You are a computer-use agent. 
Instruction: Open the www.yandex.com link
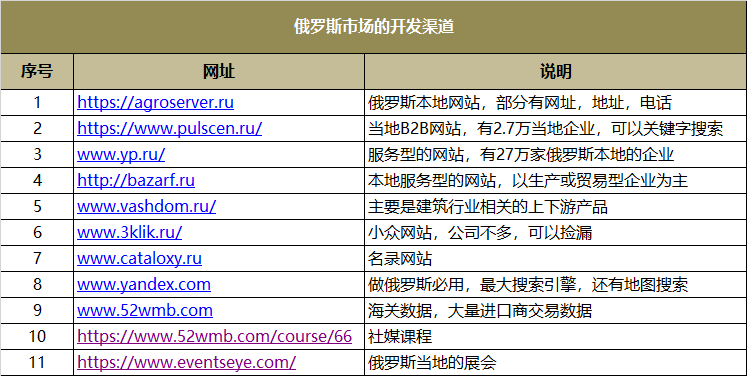(144, 285)
